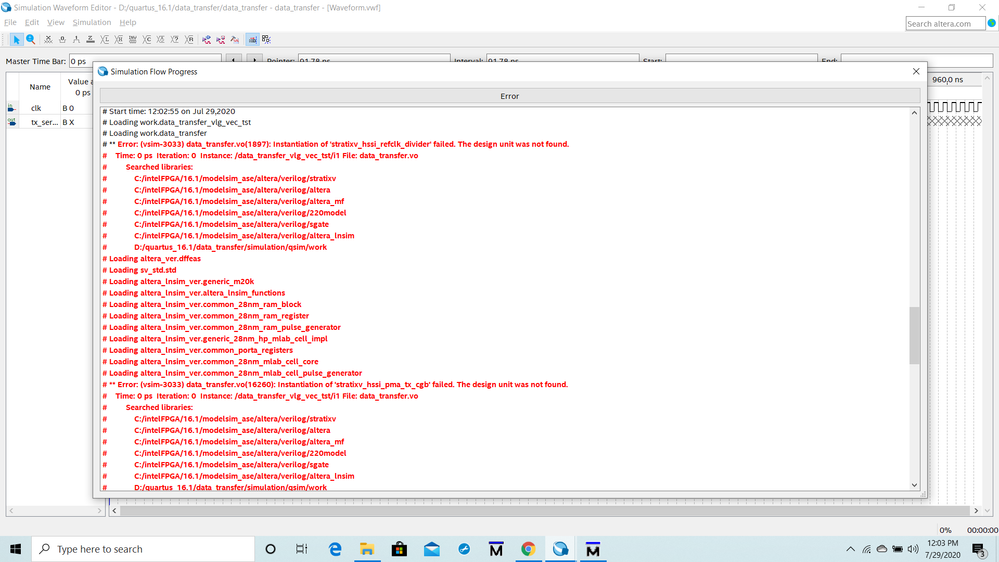Click 'common_porta_registers' loading line
The image size is (999, 562).
coord(198,350)
